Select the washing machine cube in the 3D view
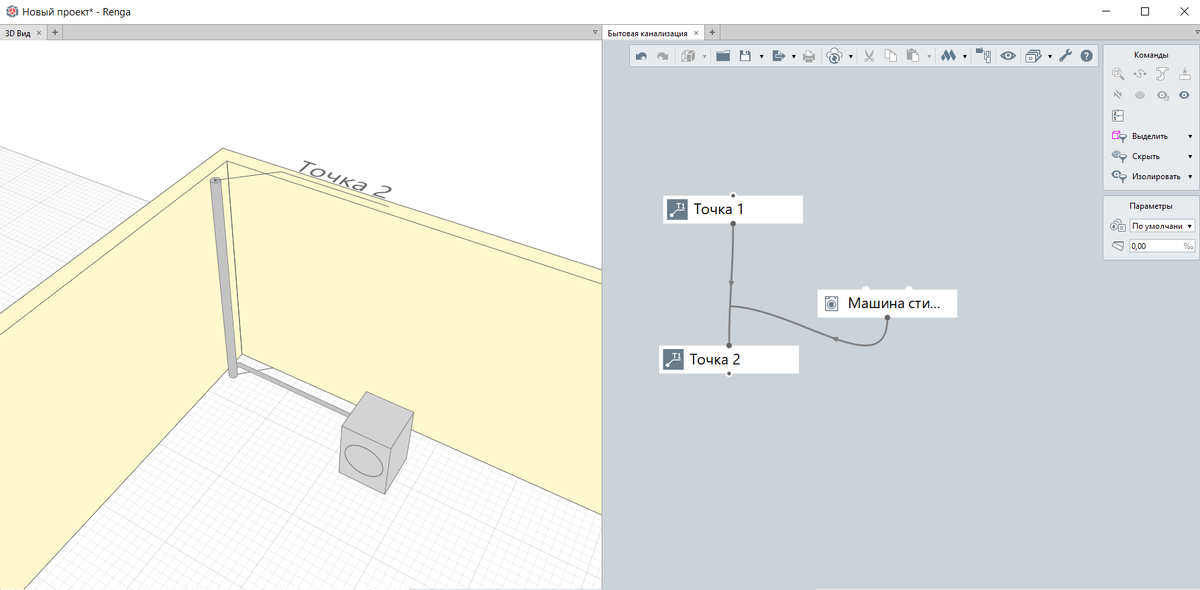This screenshot has width=1200, height=590. click(x=377, y=442)
